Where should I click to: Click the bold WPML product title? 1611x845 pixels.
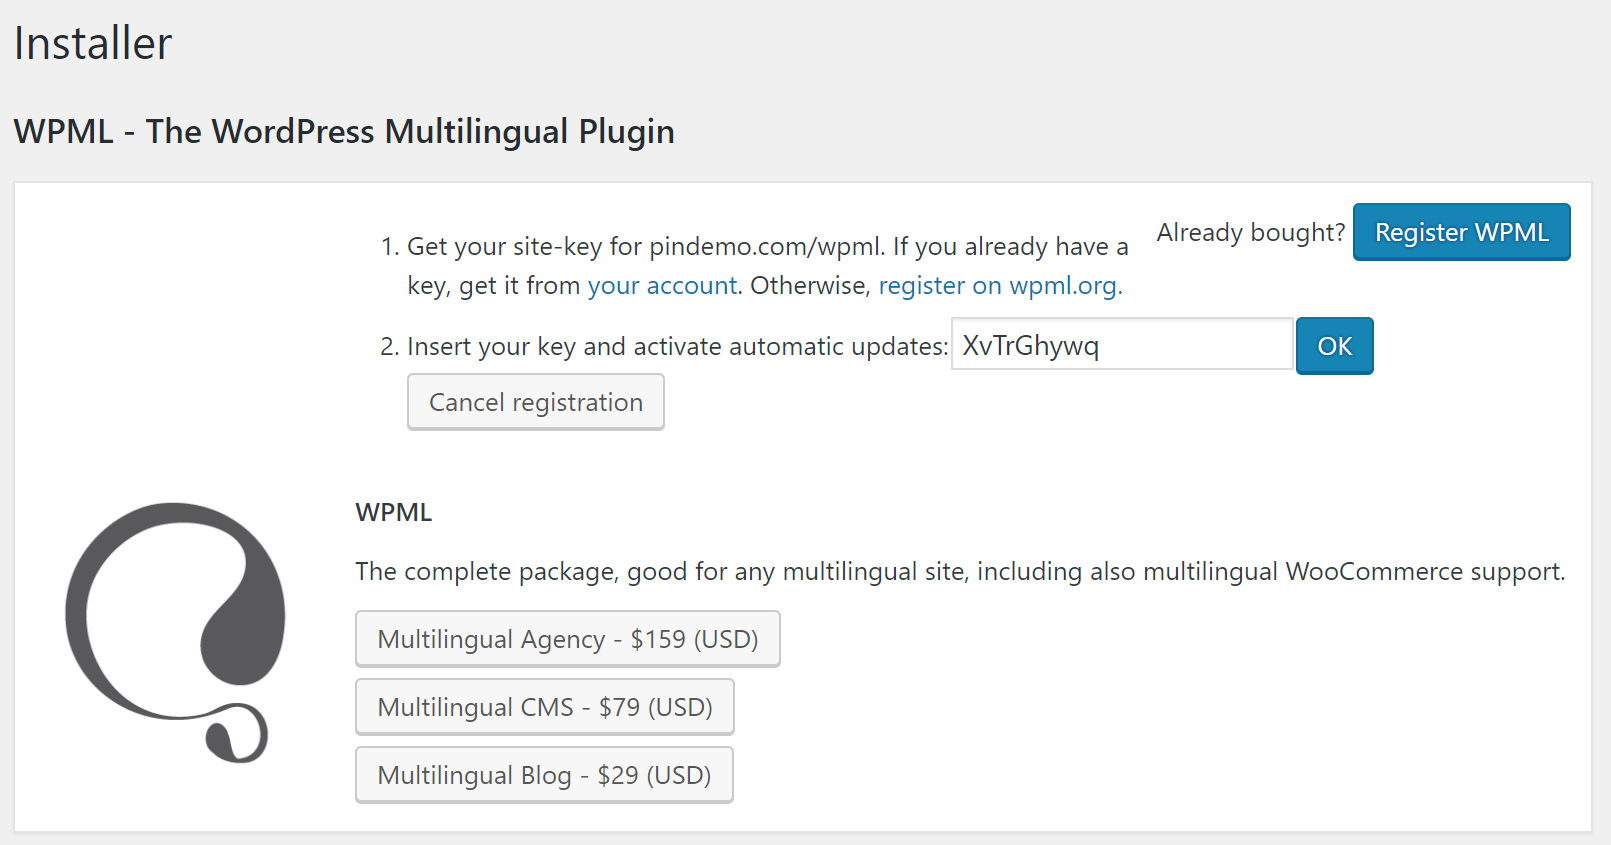click(x=394, y=513)
